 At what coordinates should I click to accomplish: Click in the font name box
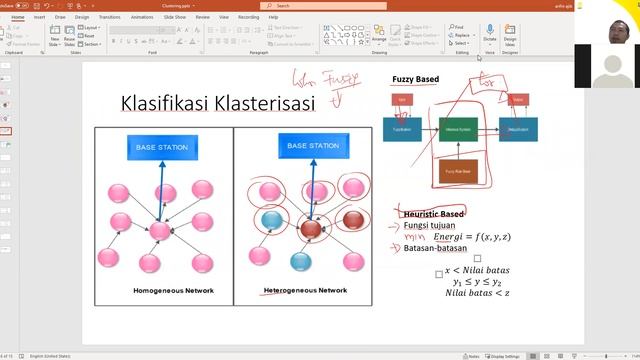[133, 30]
